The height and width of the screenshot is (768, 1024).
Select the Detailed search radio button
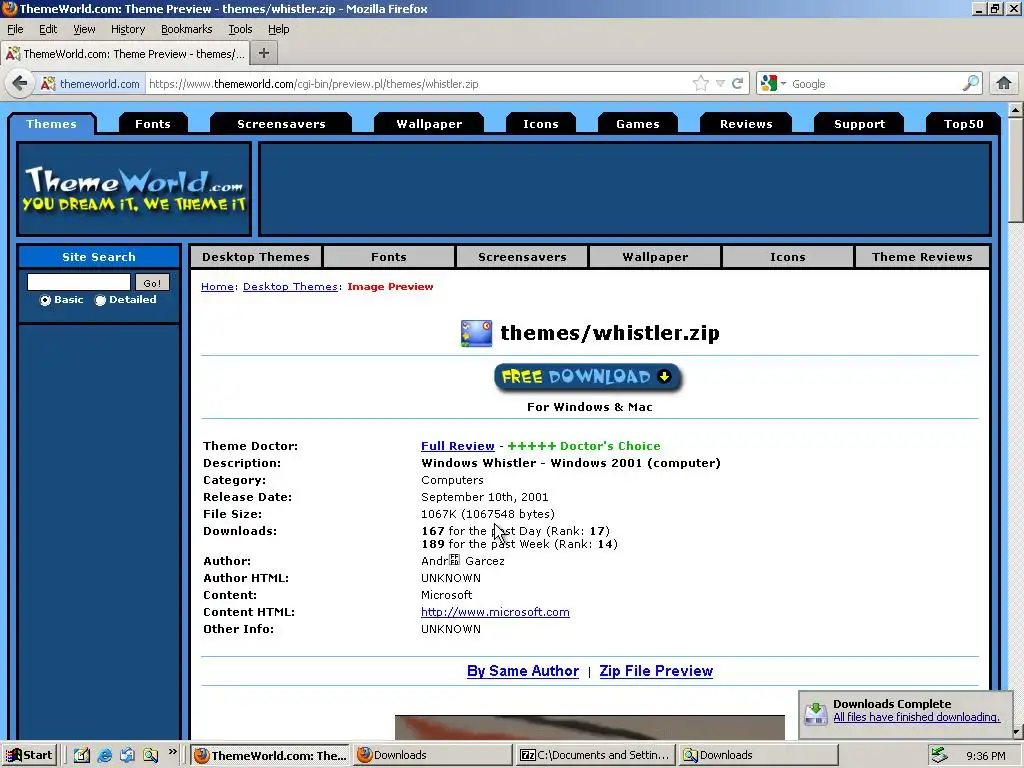pos(100,300)
